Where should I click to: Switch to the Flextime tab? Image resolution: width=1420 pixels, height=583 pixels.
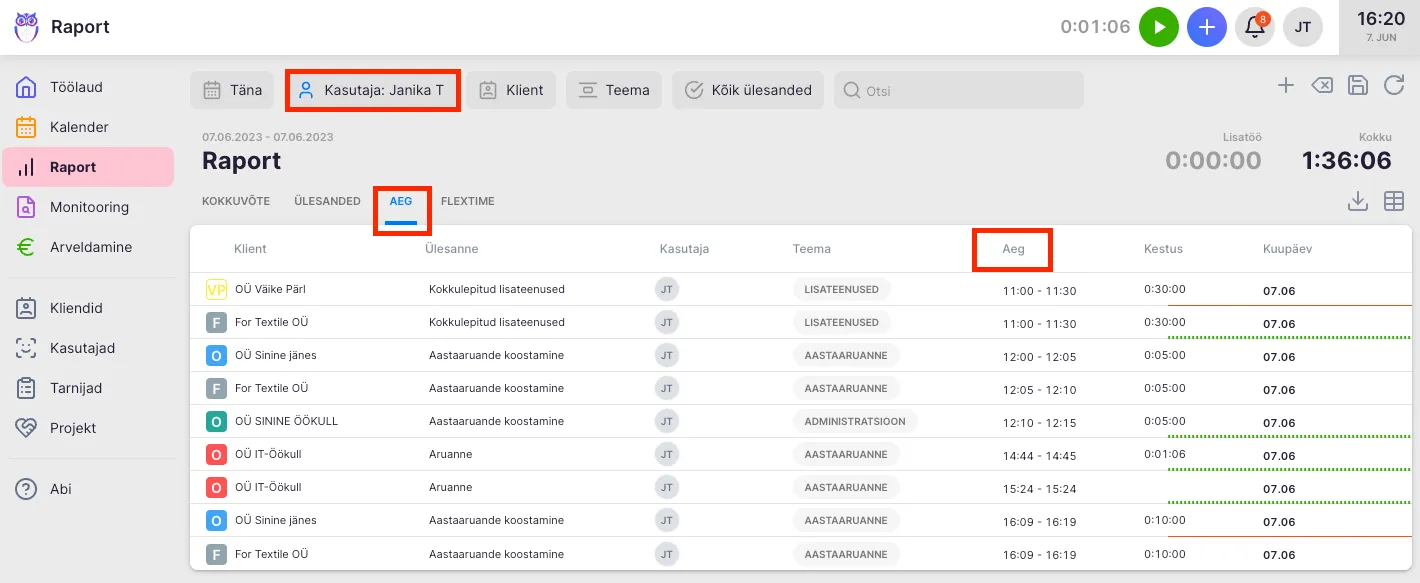tap(467, 201)
